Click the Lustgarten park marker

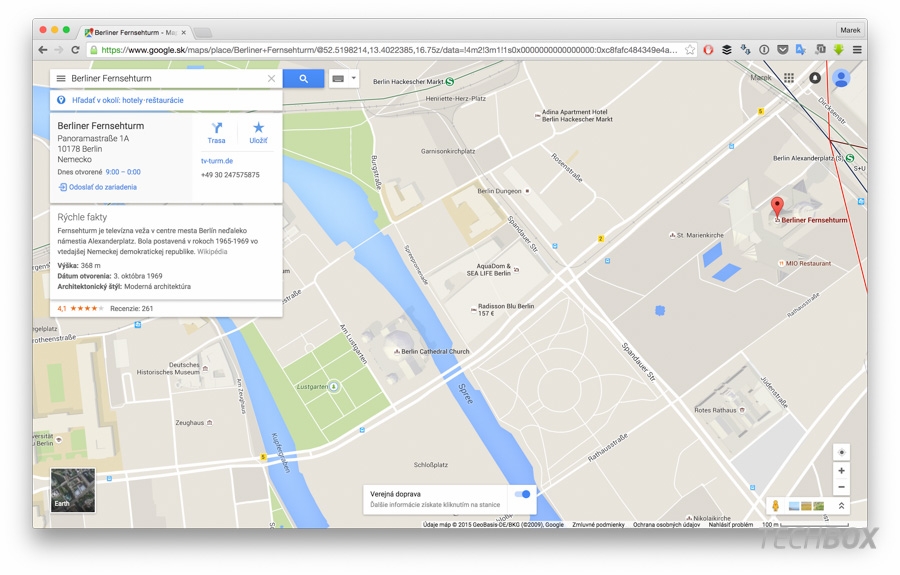click(x=333, y=386)
